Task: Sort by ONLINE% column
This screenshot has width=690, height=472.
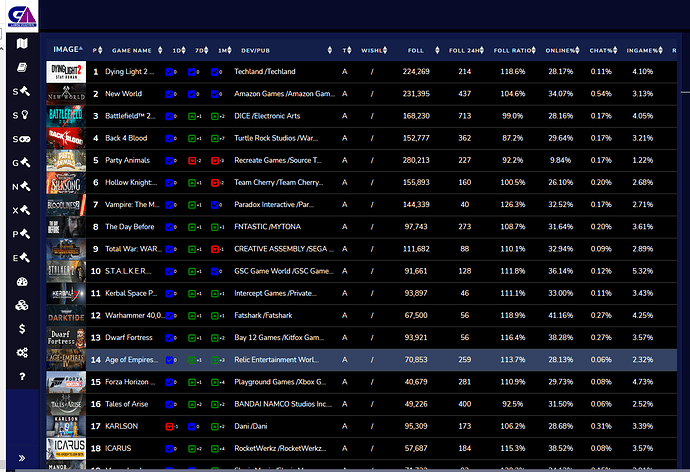Action: [562, 50]
